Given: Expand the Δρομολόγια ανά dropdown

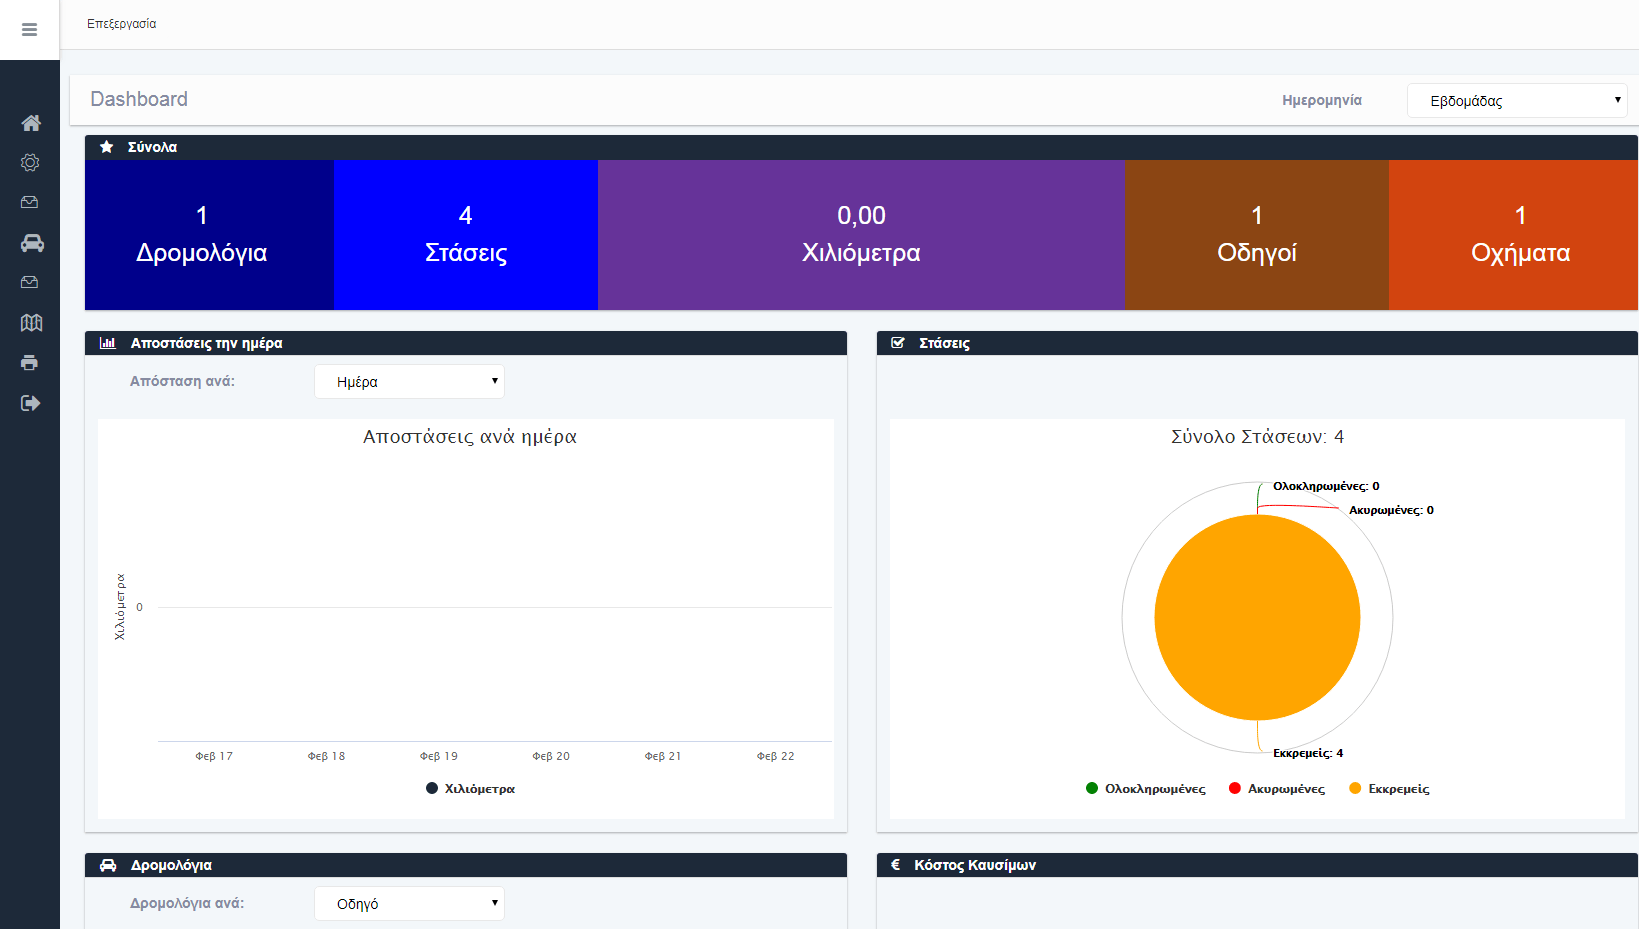Looking at the screenshot, I should pos(409,904).
